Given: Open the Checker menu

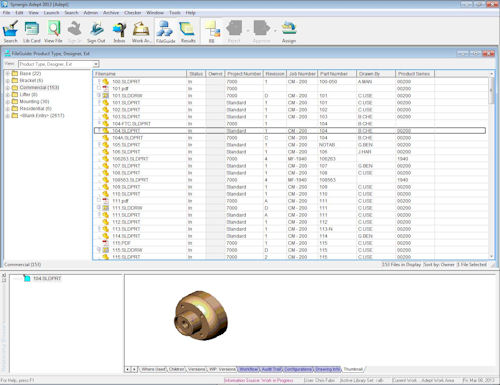Looking at the screenshot, I should click(x=133, y=13).
